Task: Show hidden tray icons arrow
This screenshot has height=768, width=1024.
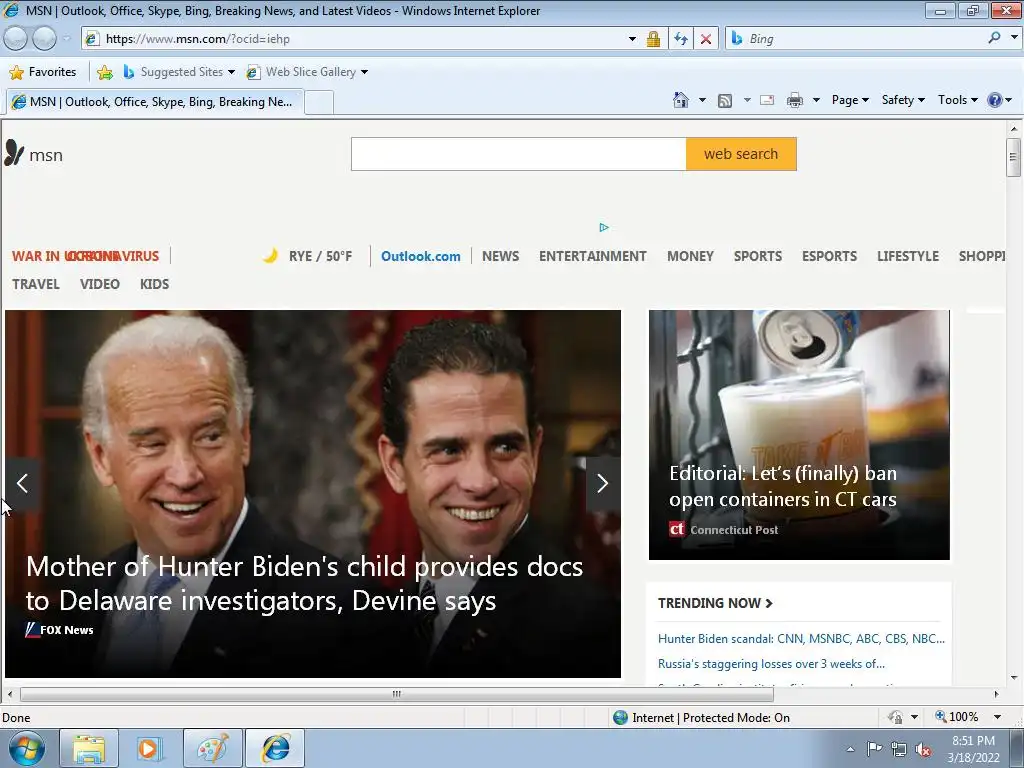Action: tap(850, 749)
